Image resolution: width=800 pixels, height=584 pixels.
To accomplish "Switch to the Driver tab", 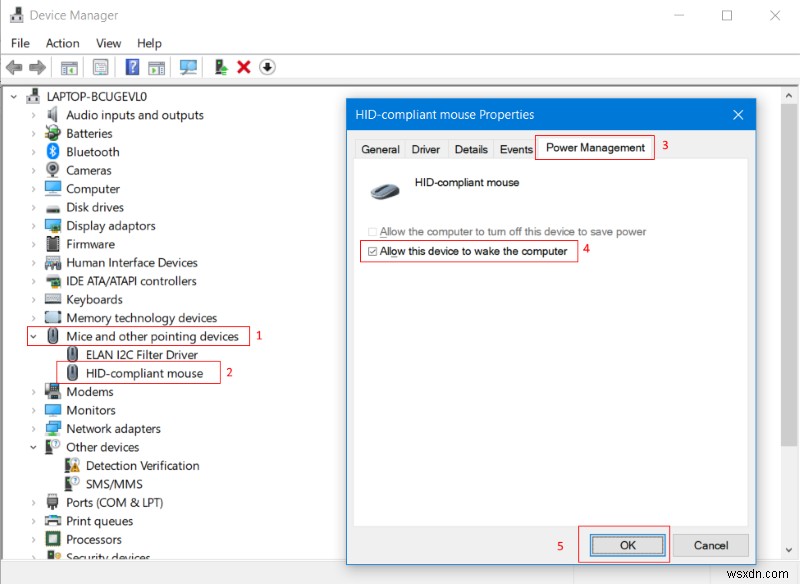I will (x=425, y=148).
